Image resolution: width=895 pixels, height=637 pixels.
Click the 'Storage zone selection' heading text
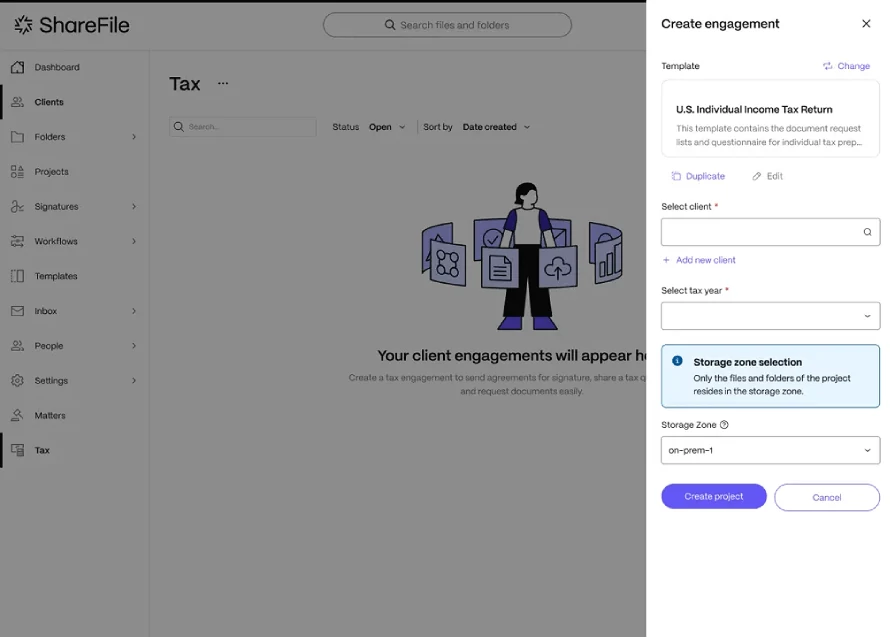[x=748, y=362]
